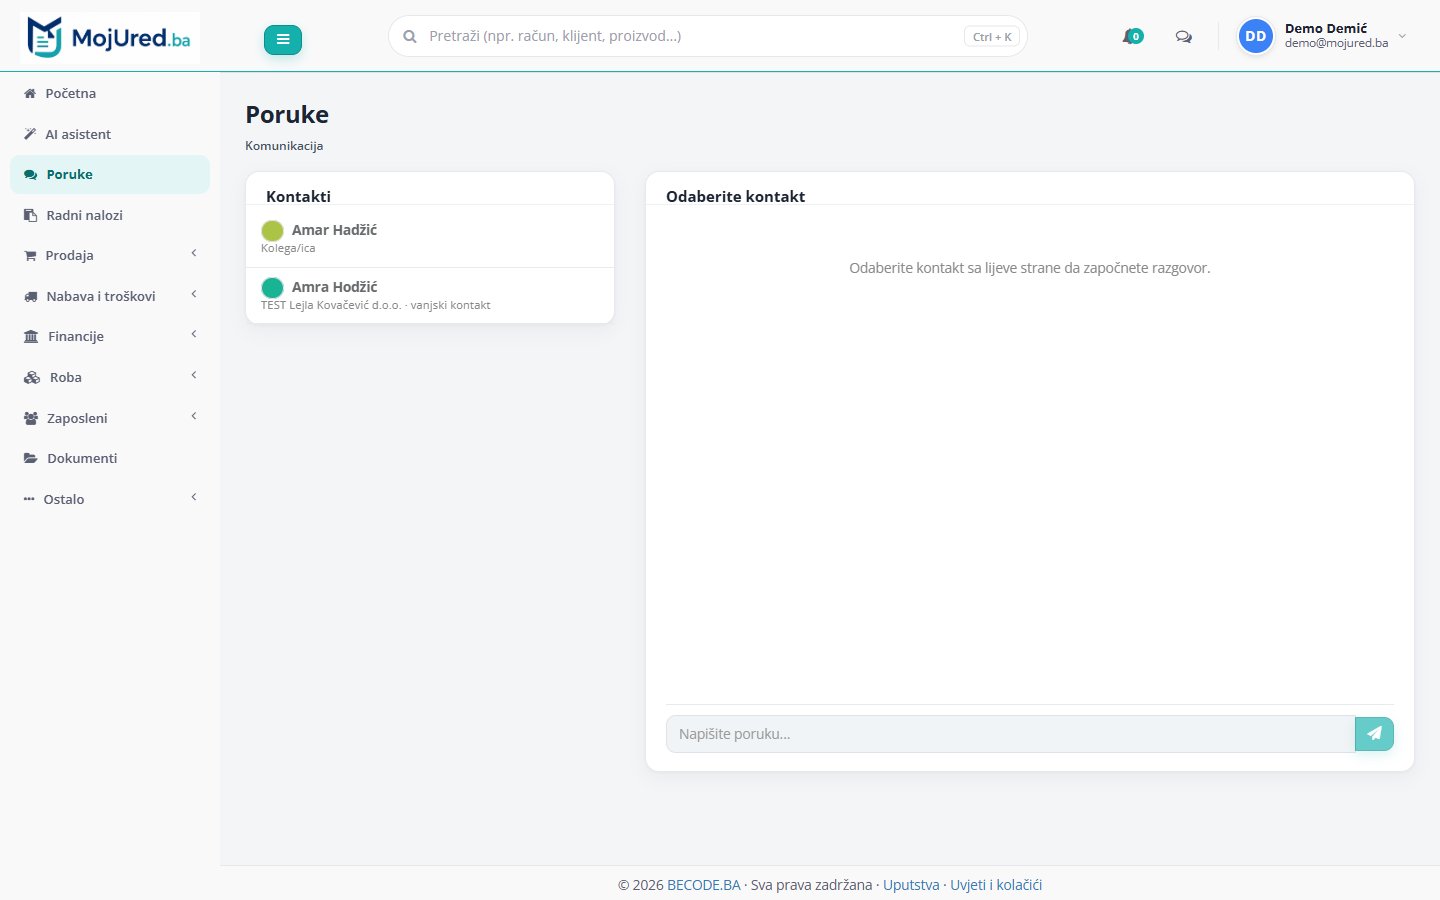The height and width of the screenshot is (900, 1440).
Task: Click the MojUred.ba logo
Action: click(x=110, y=38)
